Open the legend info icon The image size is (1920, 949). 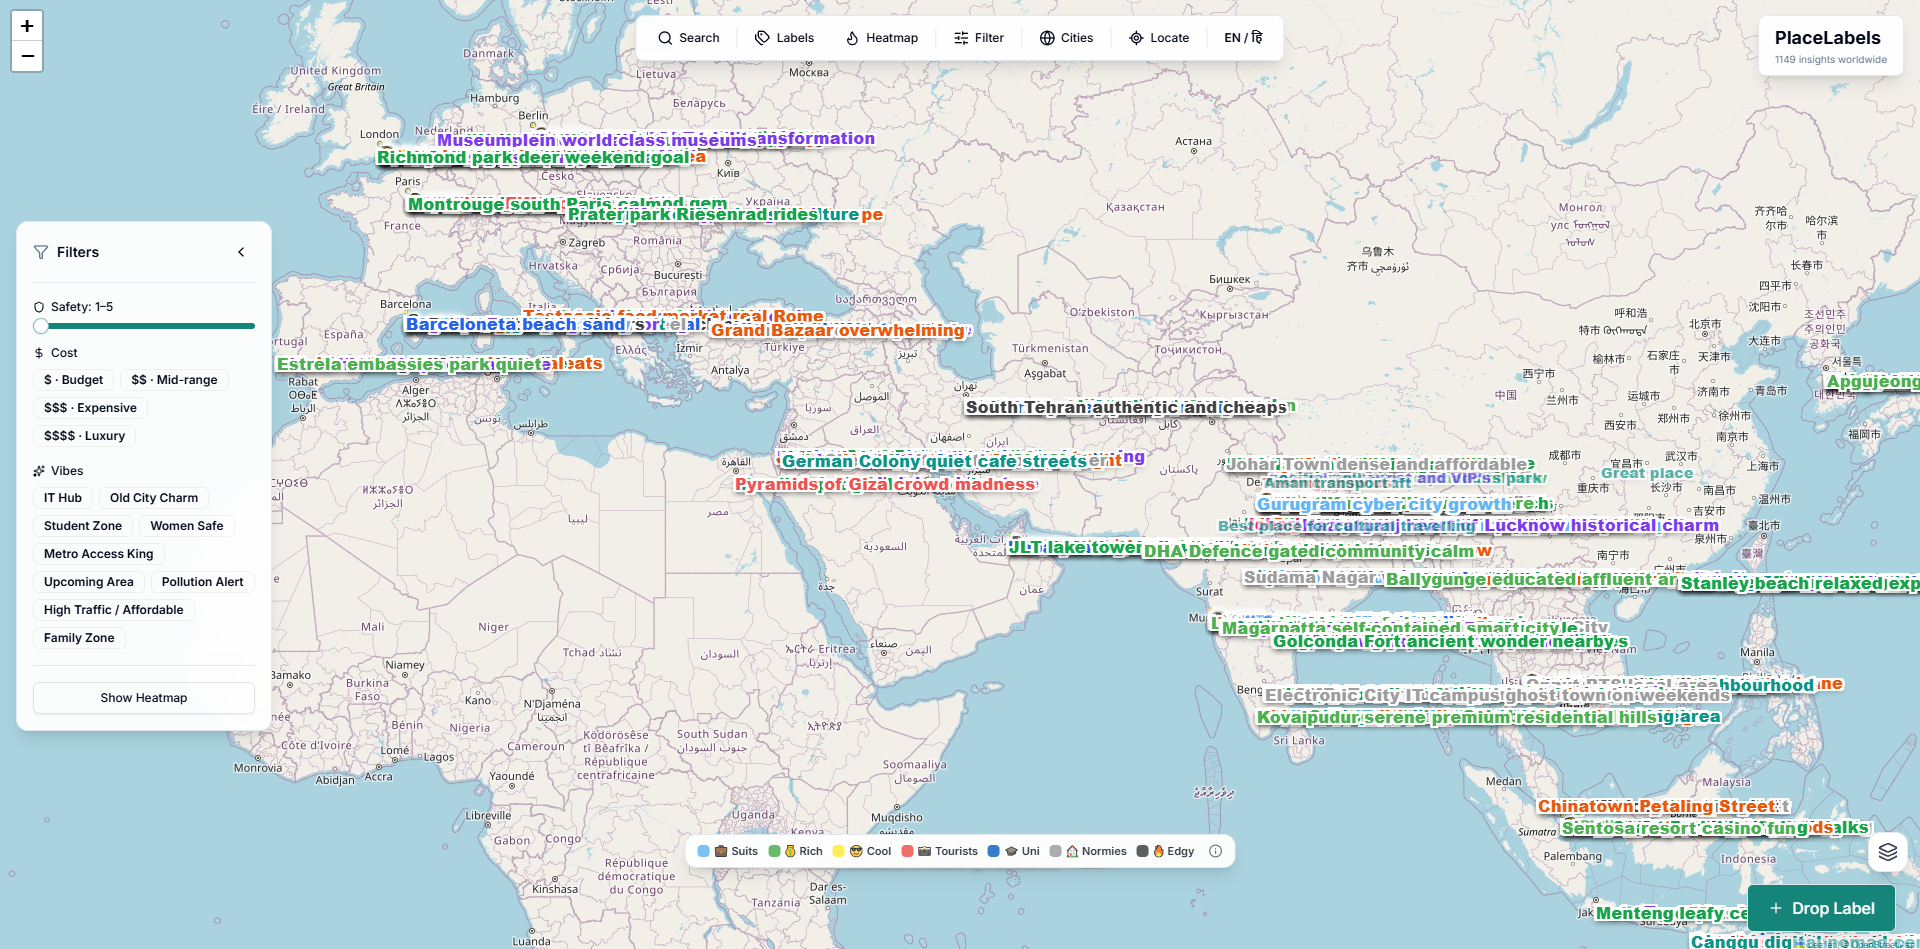(1215, 851)
